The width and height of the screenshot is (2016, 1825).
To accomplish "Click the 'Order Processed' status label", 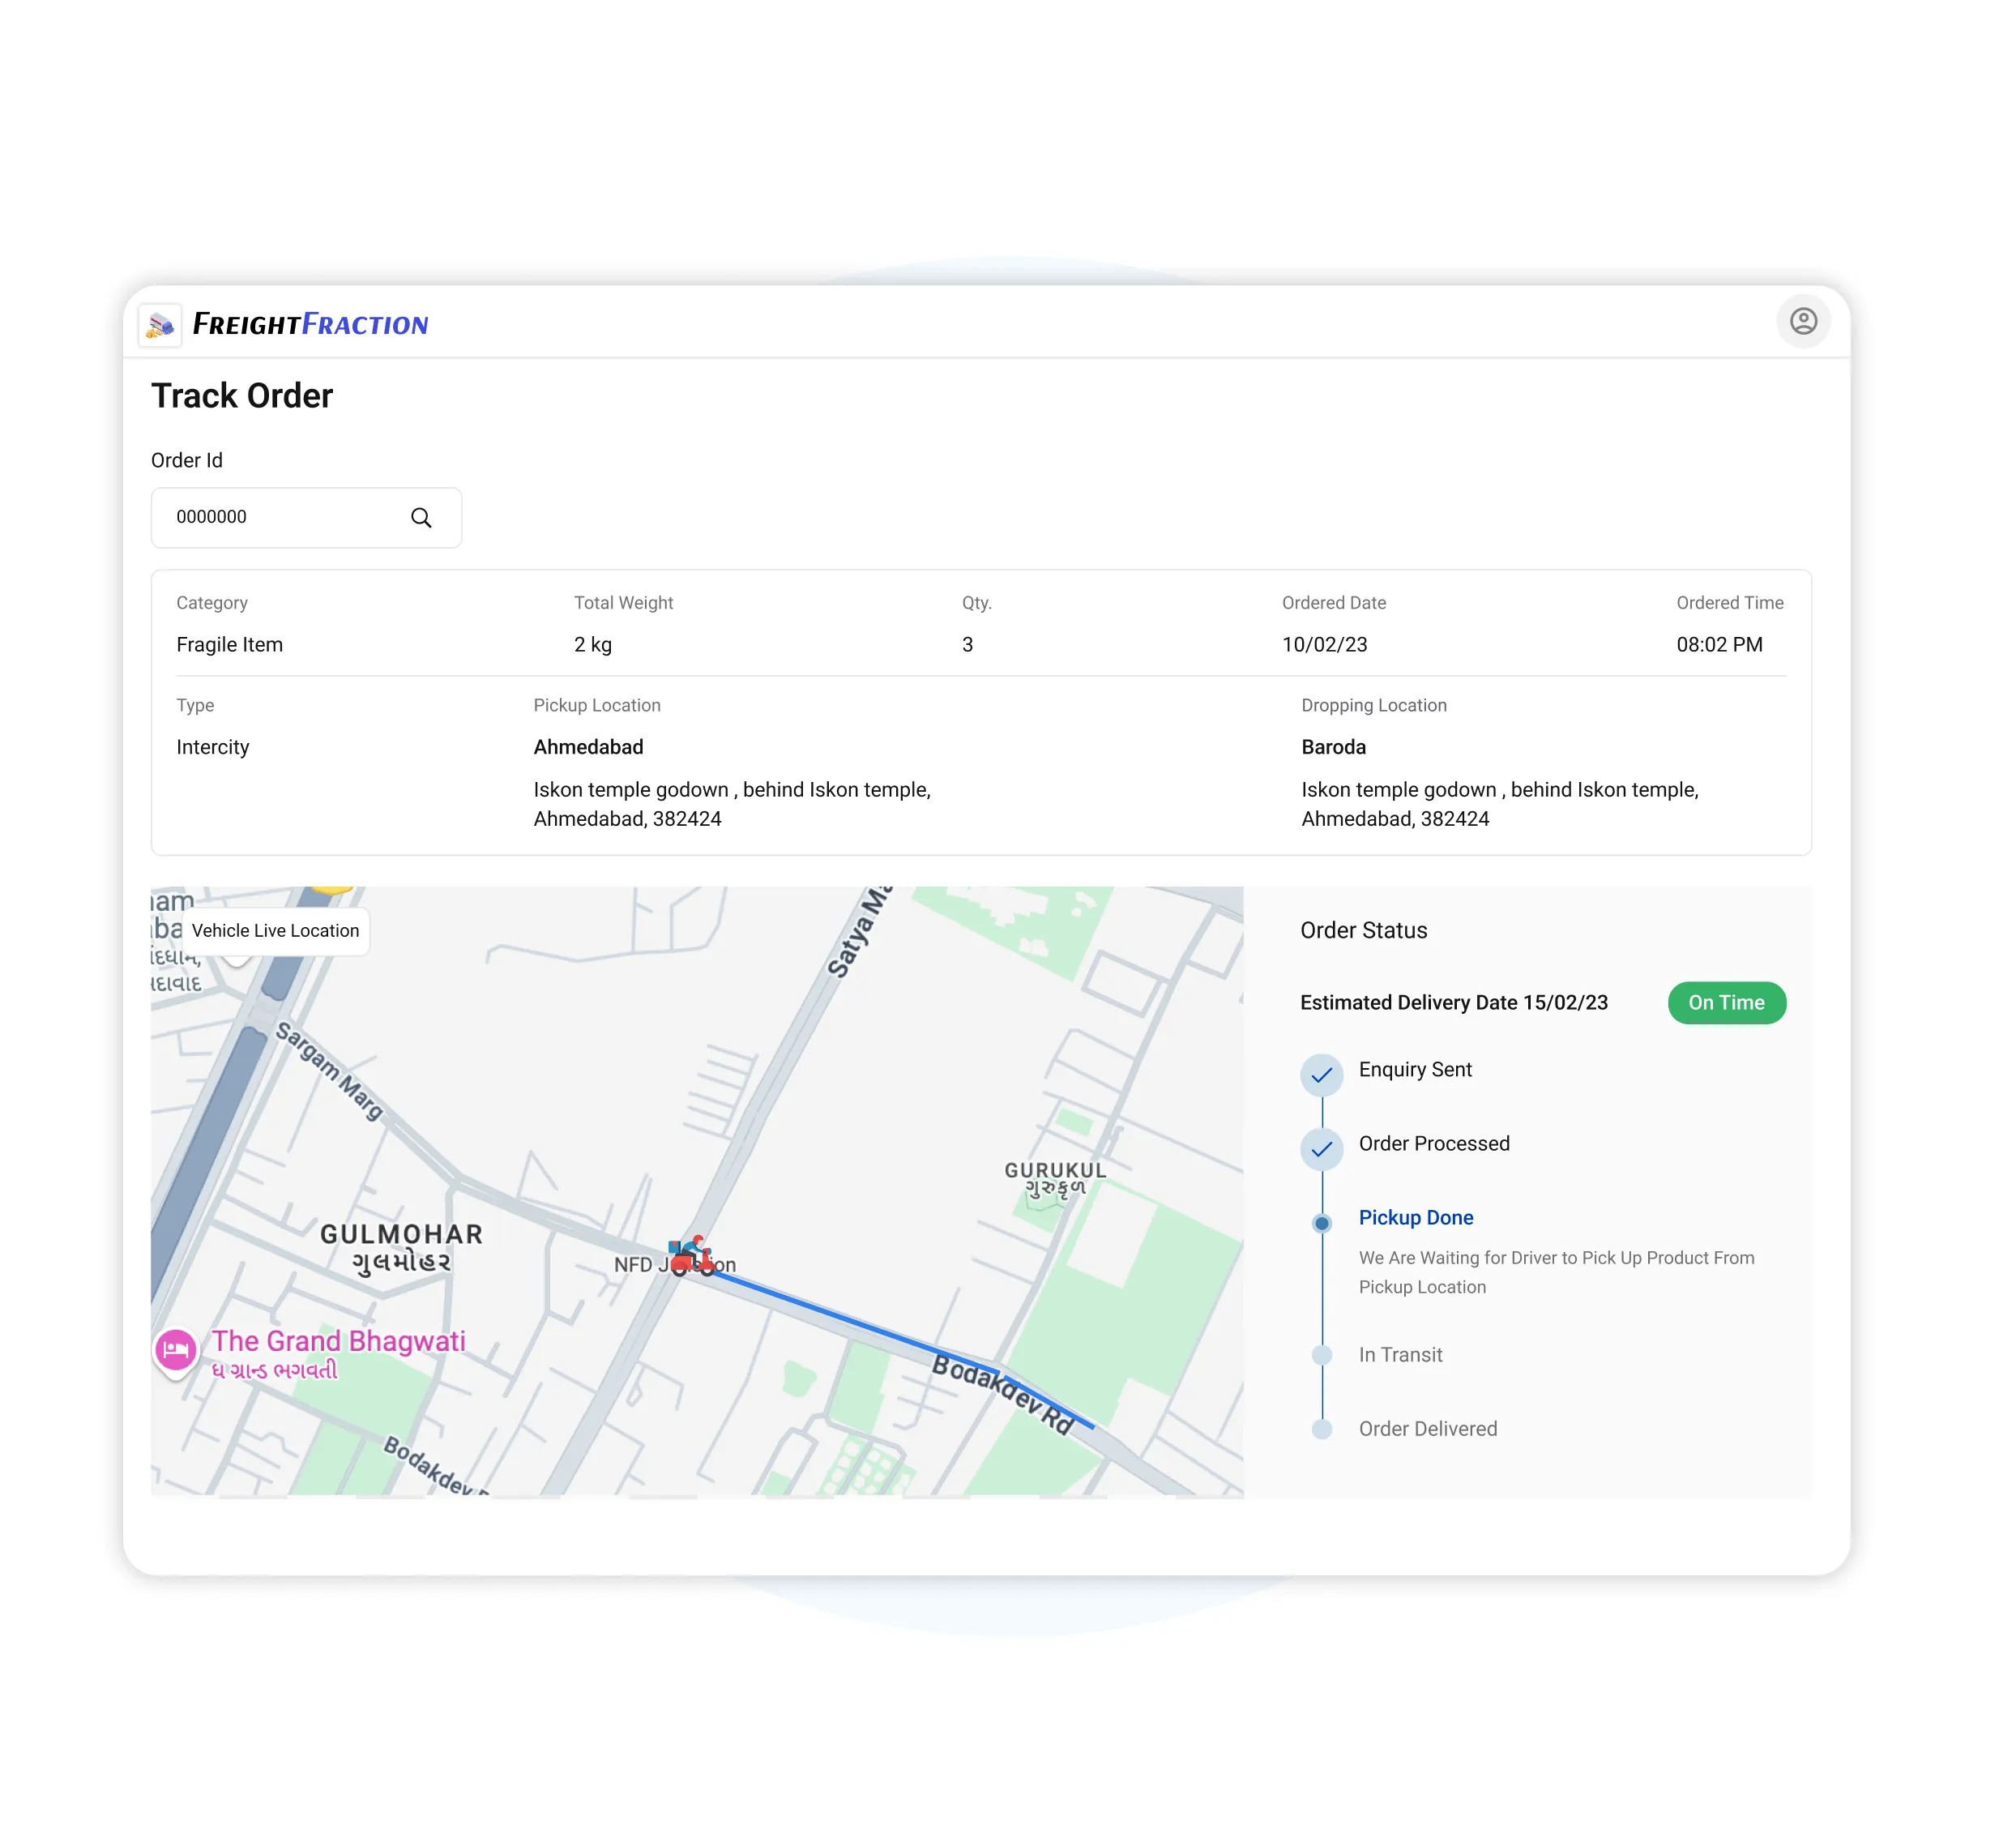I will pos(1433,1143).
